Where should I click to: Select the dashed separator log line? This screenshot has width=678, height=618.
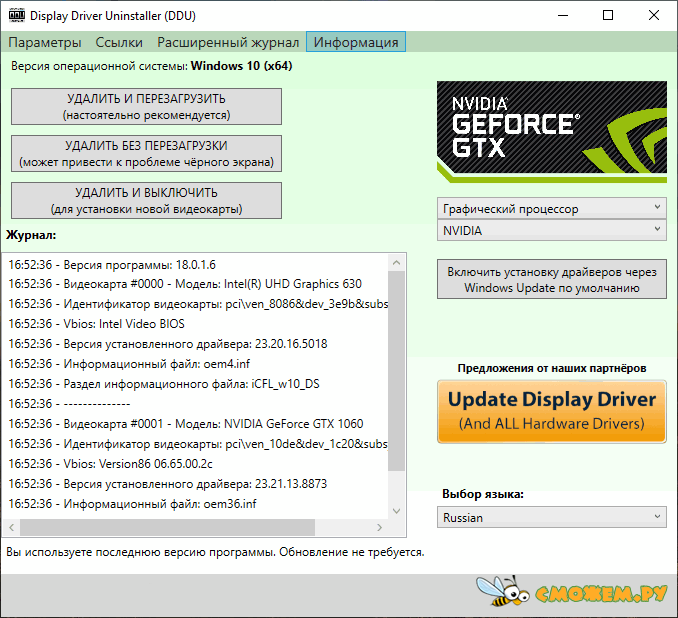[x=69, y=403]
